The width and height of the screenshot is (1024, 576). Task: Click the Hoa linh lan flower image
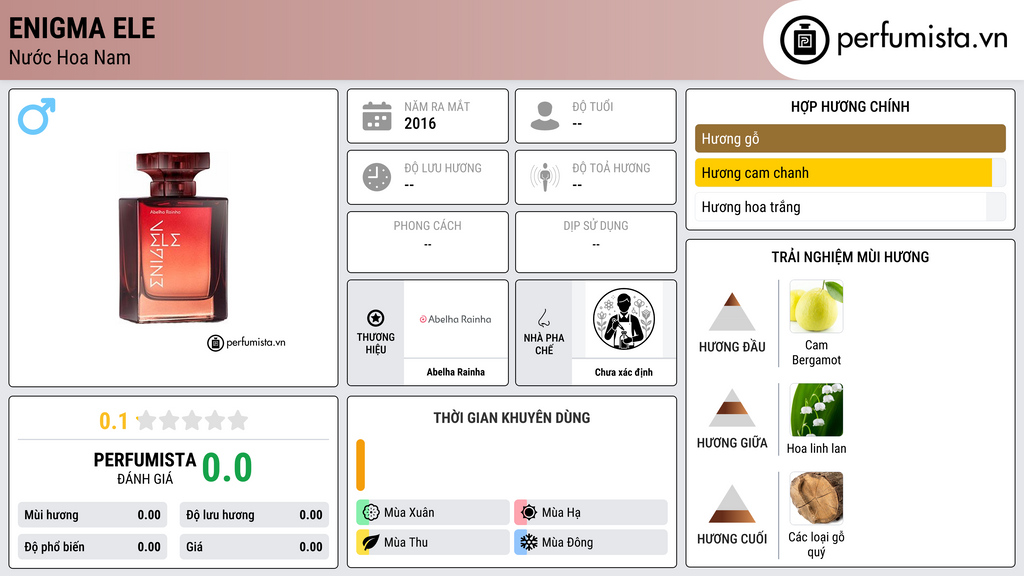[816, 409]
